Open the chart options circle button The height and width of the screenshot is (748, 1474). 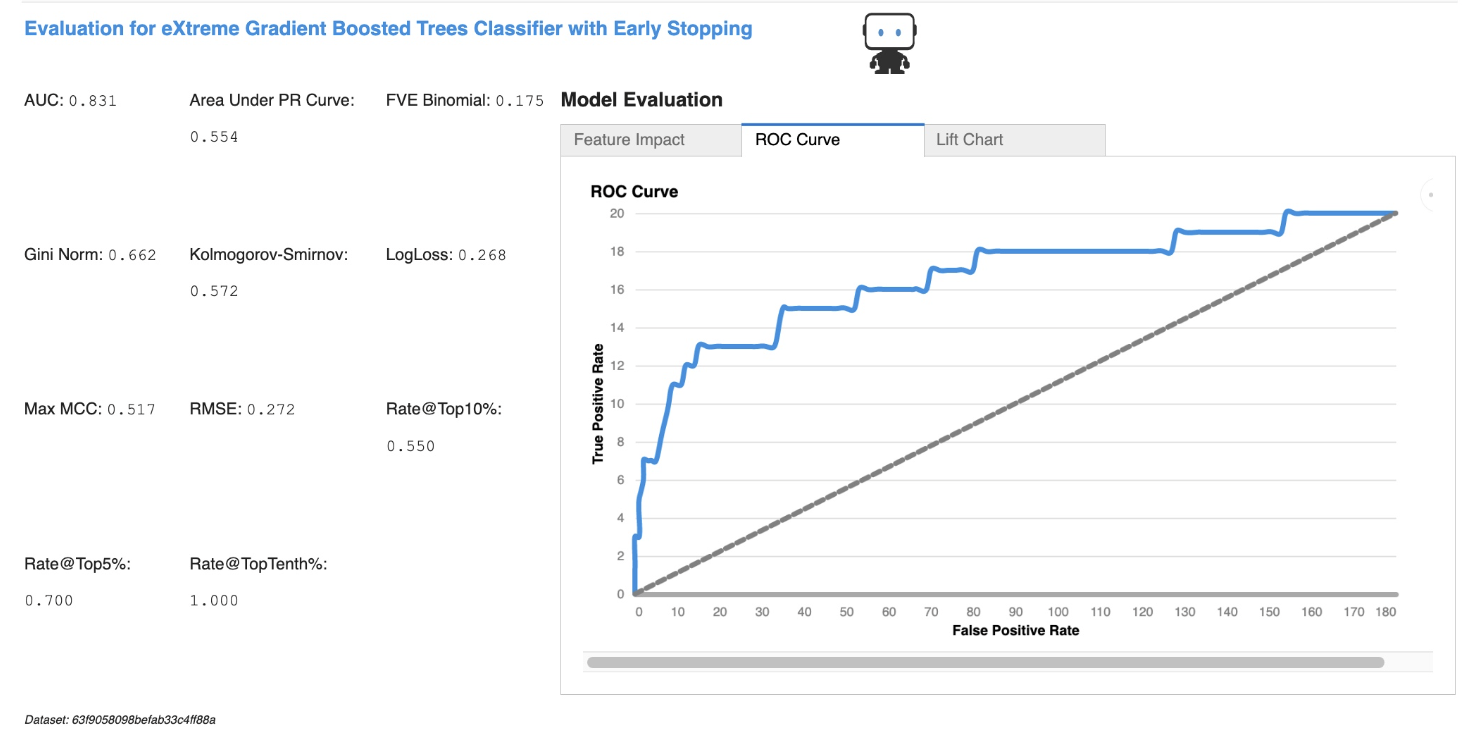coord(1430,195)
